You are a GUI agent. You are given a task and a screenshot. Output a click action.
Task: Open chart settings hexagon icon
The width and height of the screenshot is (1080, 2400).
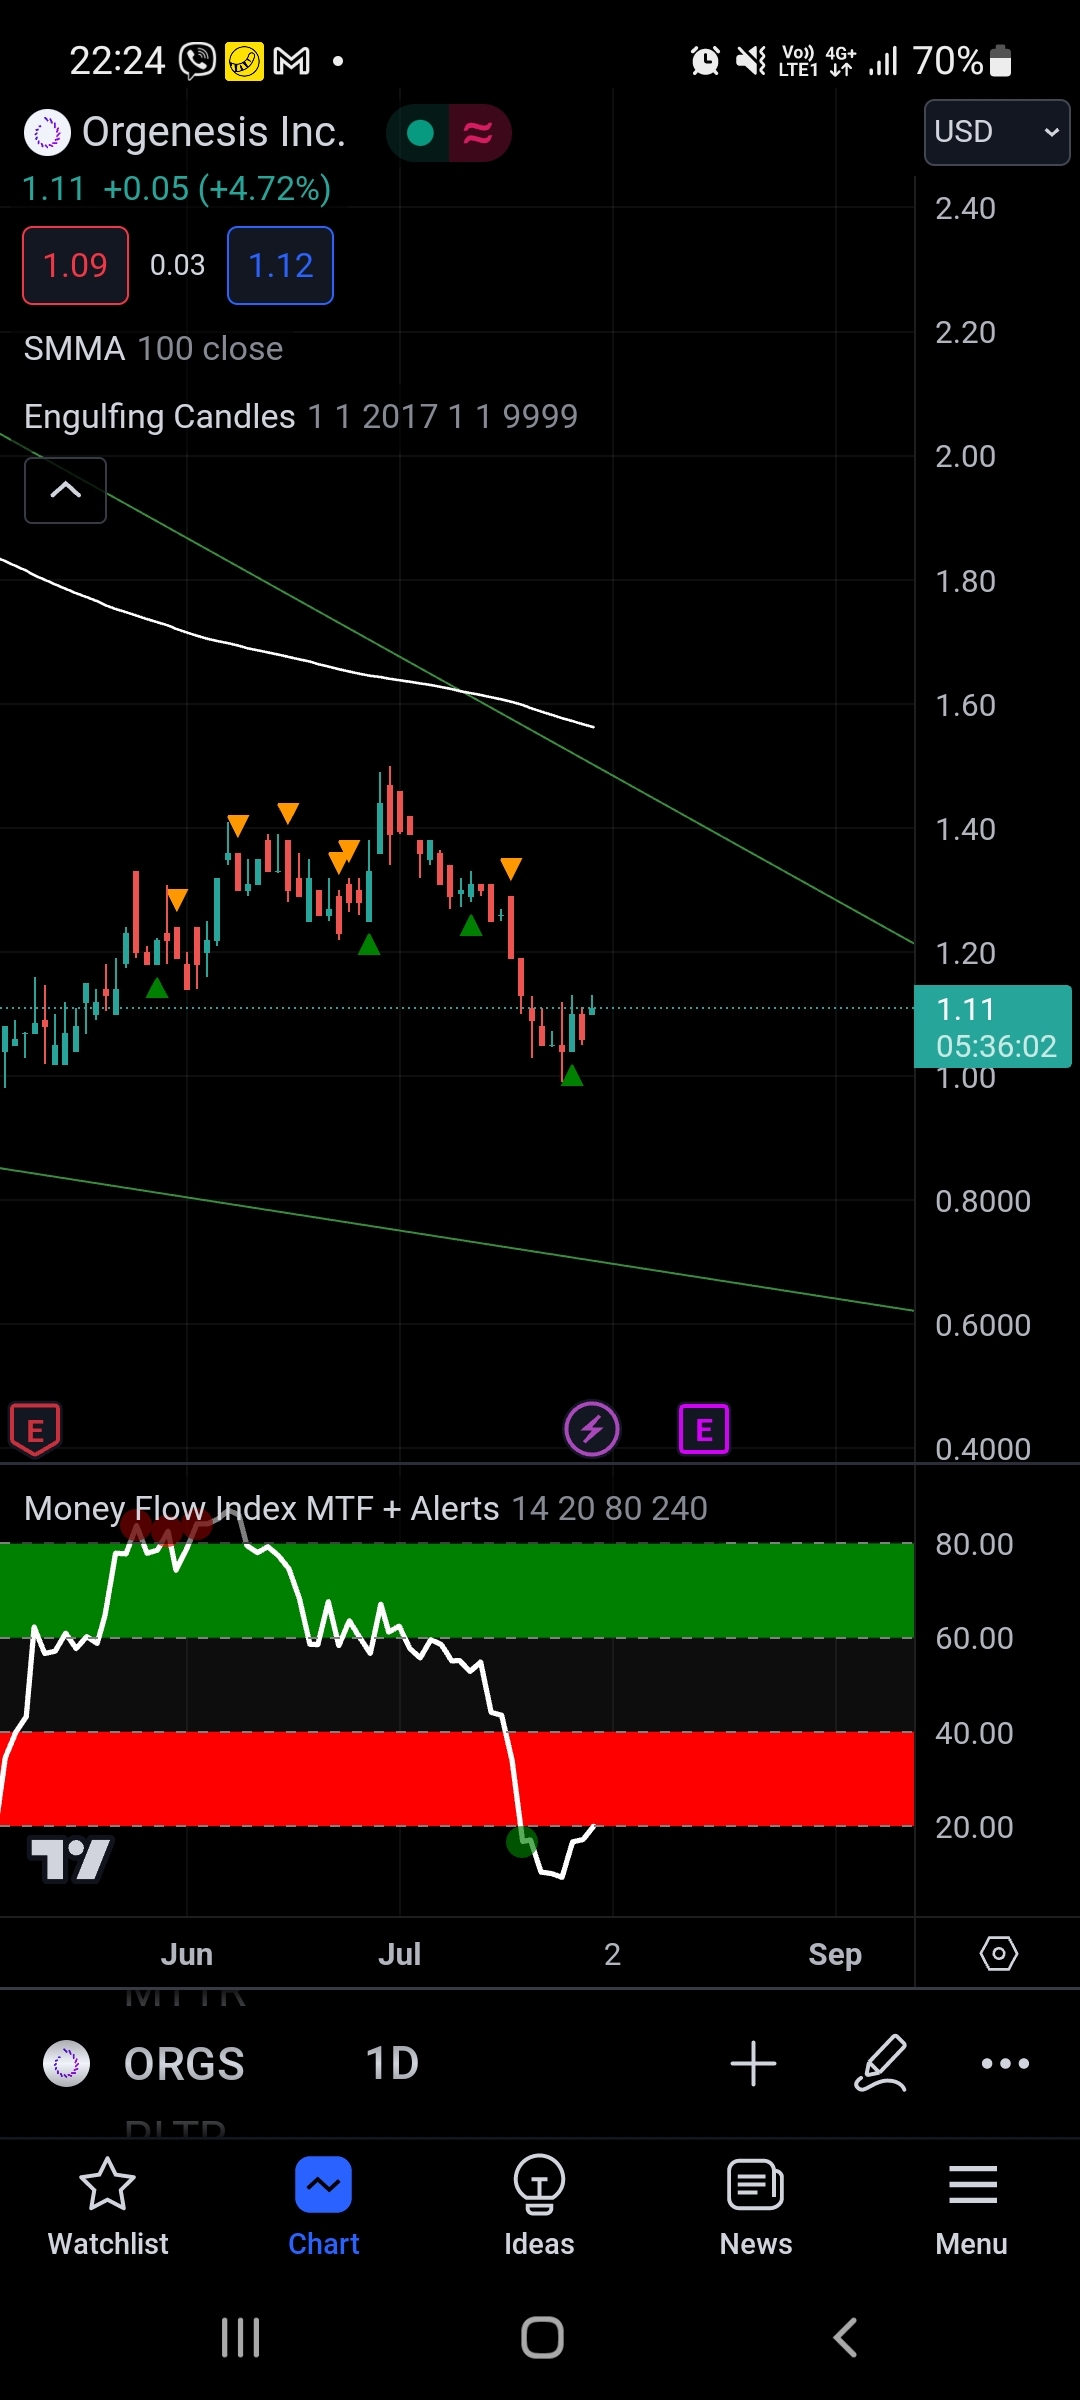pyautogui.click(x=998, y=1953)
